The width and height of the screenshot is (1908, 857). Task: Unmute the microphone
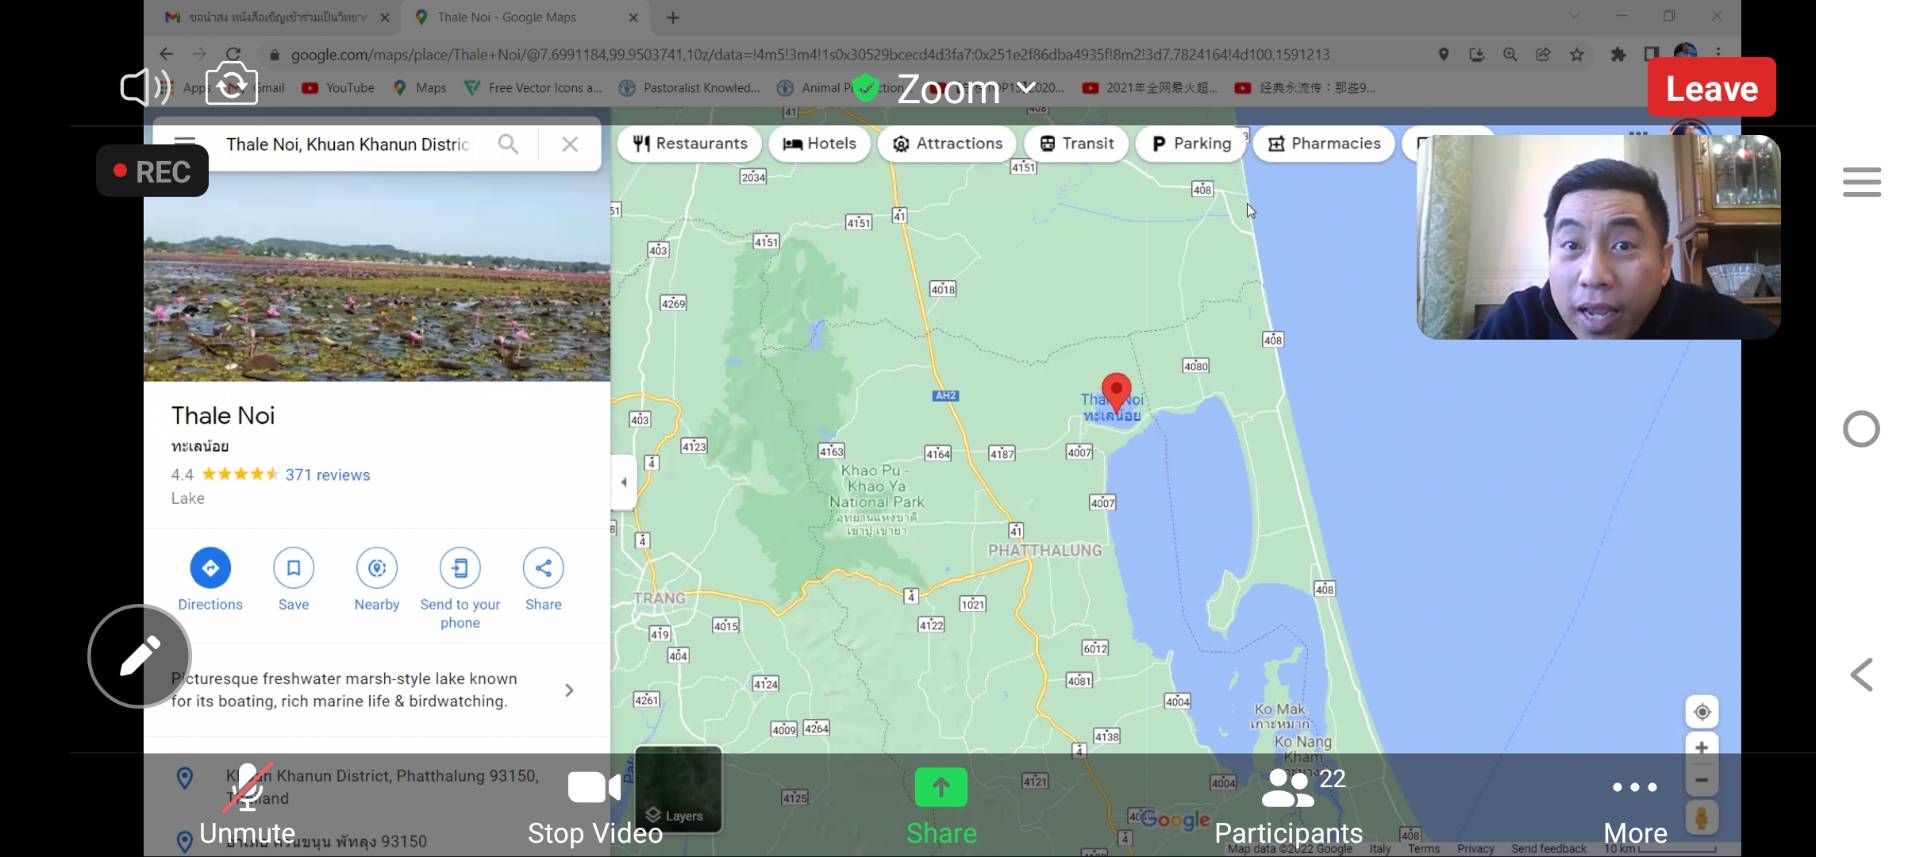coord(247,802)
